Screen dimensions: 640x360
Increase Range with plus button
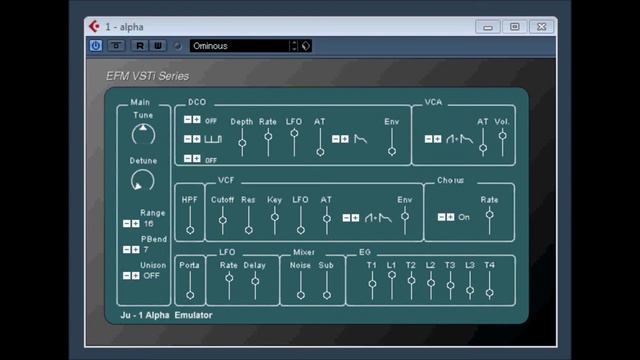(x=136, y=224)
